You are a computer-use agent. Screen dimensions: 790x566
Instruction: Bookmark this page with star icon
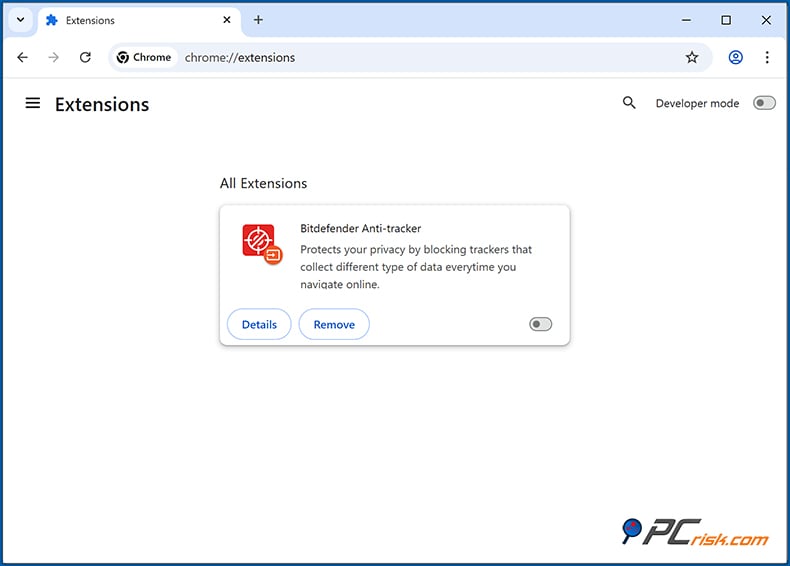692,57
